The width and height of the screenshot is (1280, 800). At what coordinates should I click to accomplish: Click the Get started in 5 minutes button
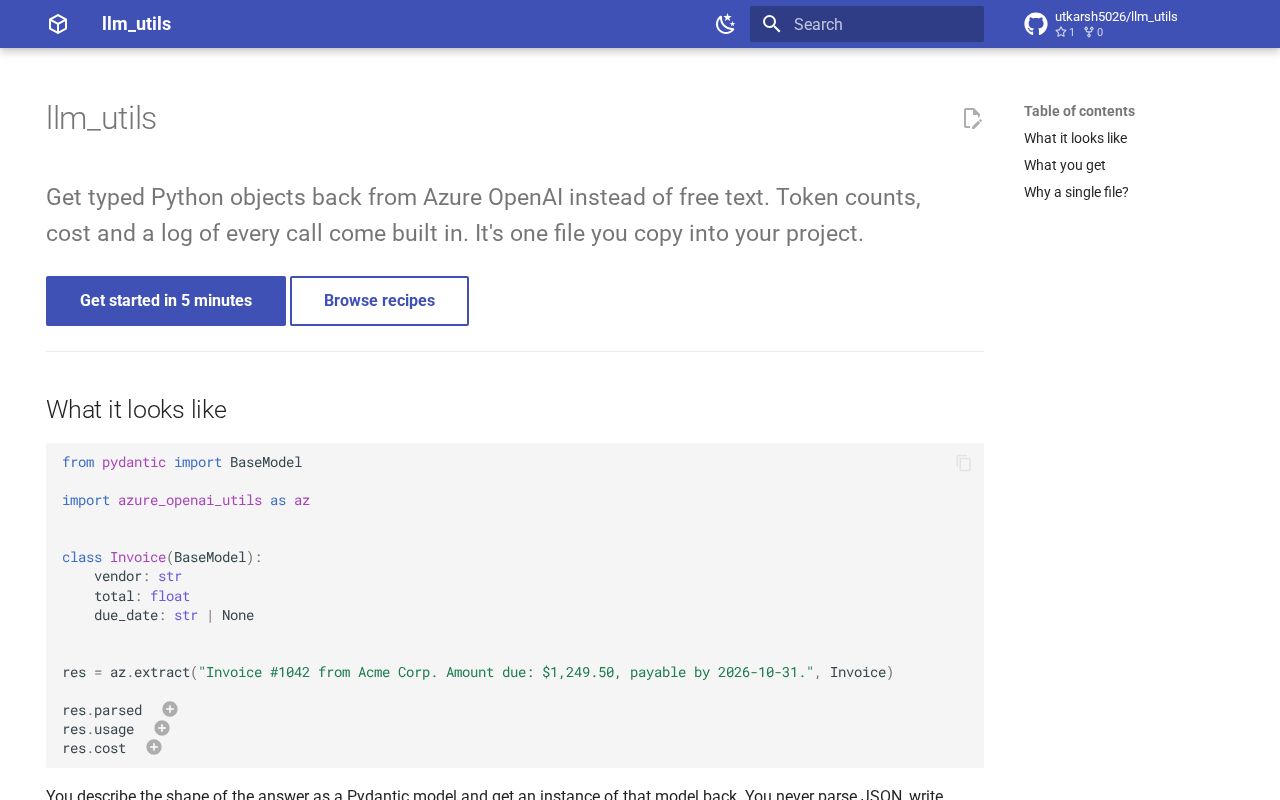[166, 301]
